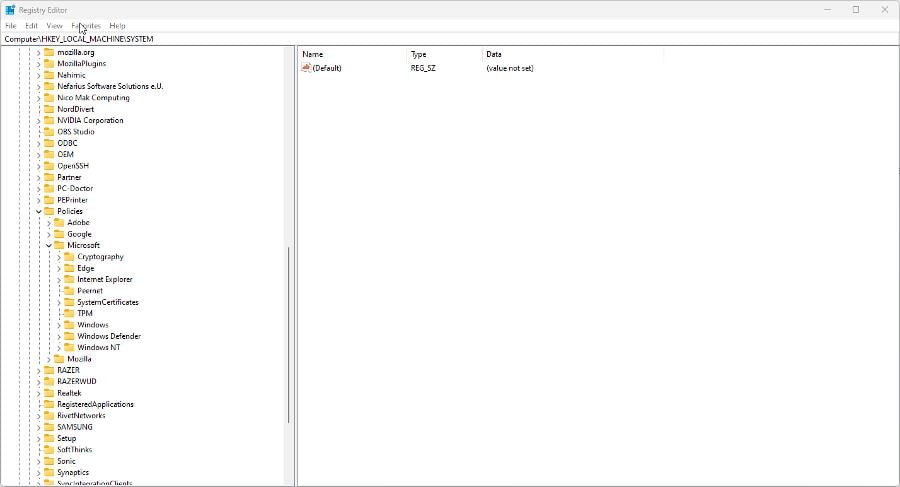
Task: Select the RegisteredApplications key
Action: click(95, 404)
